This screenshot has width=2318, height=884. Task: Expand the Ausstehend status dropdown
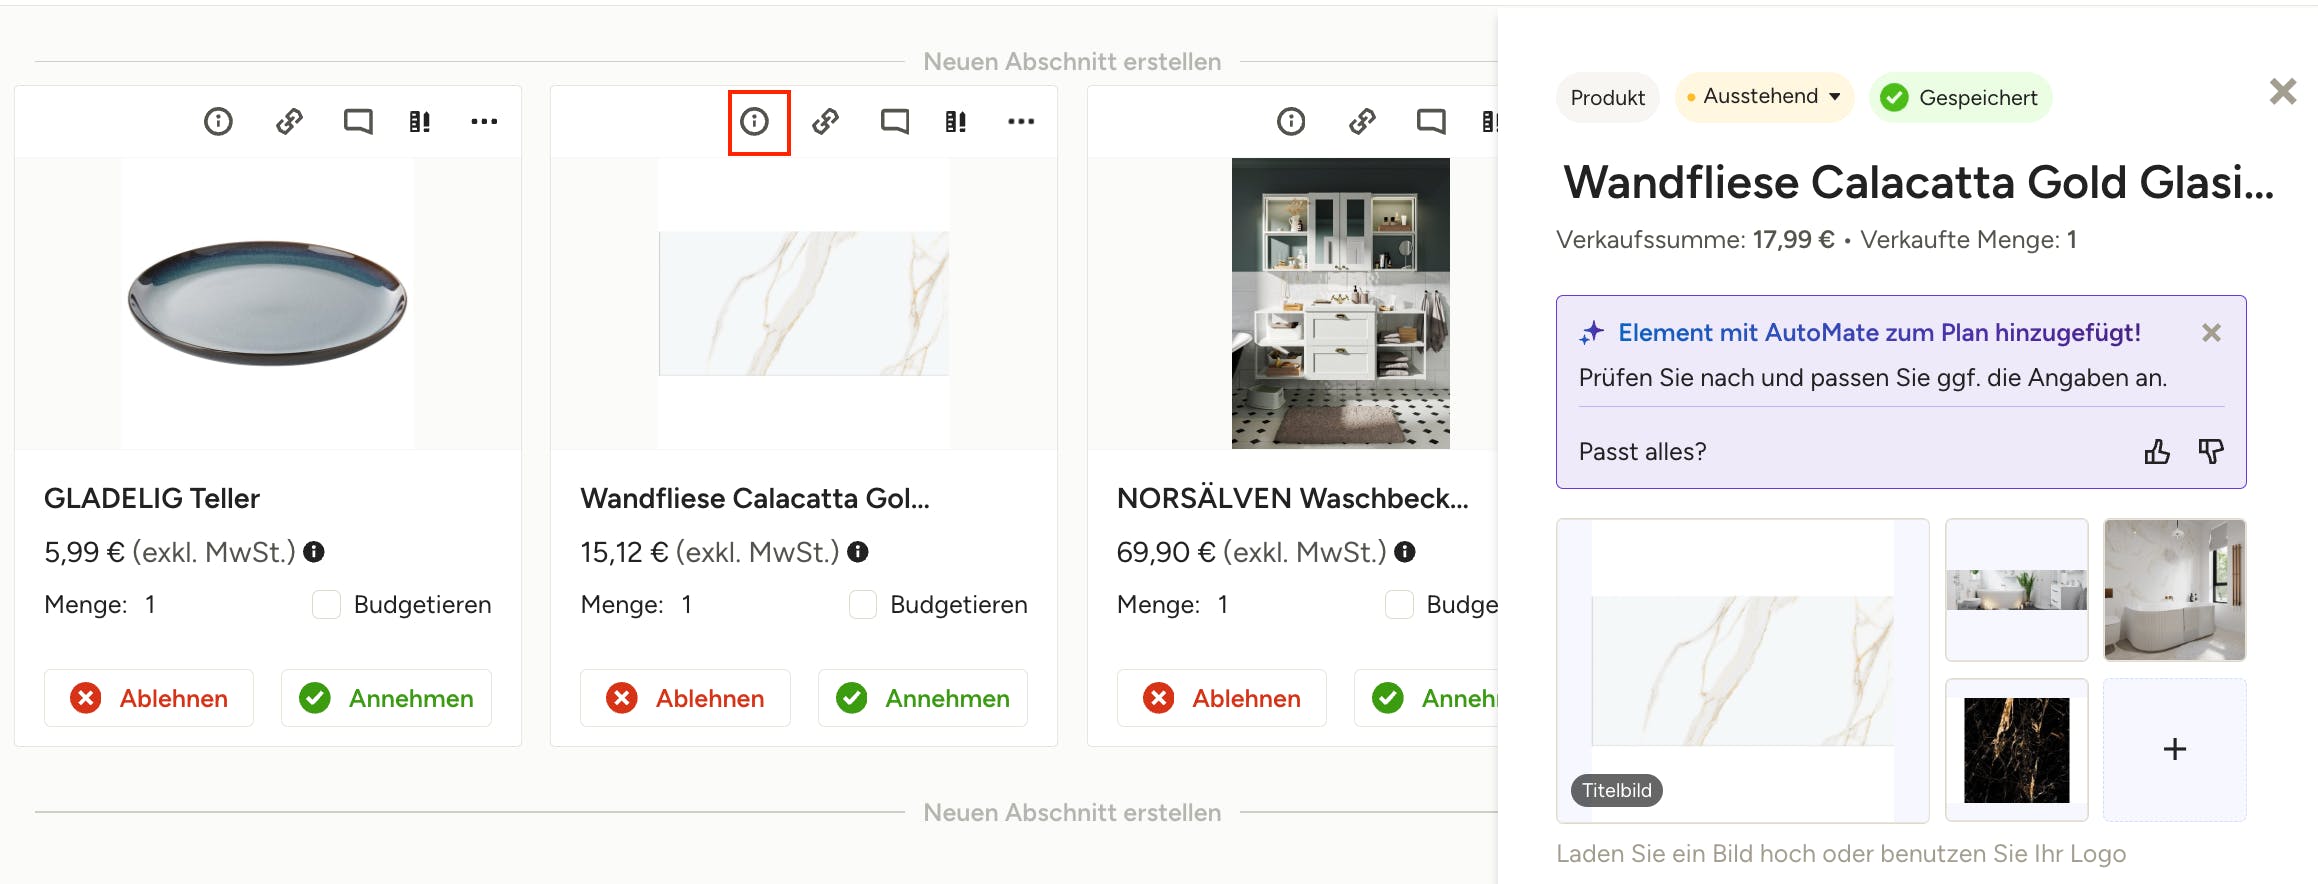(1765, 97)
